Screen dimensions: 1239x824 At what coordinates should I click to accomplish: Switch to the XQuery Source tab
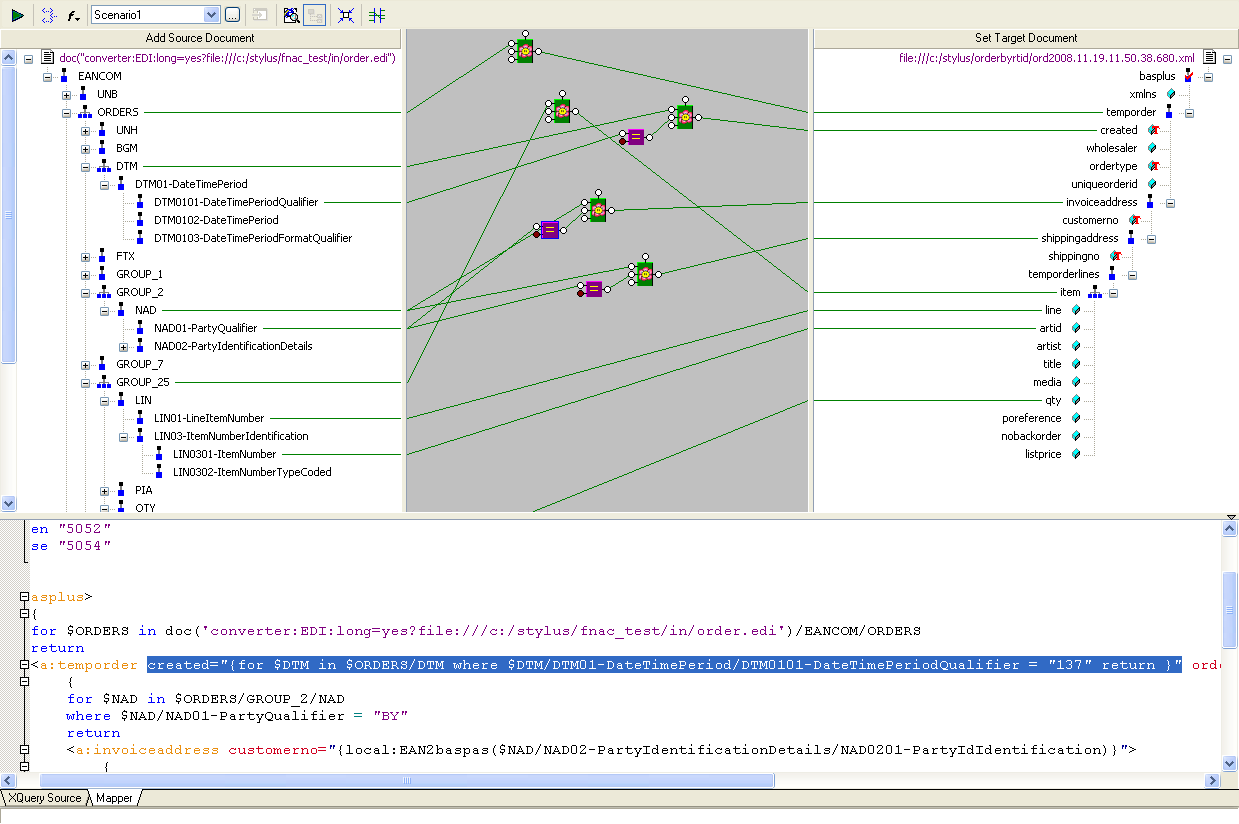pos(45,798)
